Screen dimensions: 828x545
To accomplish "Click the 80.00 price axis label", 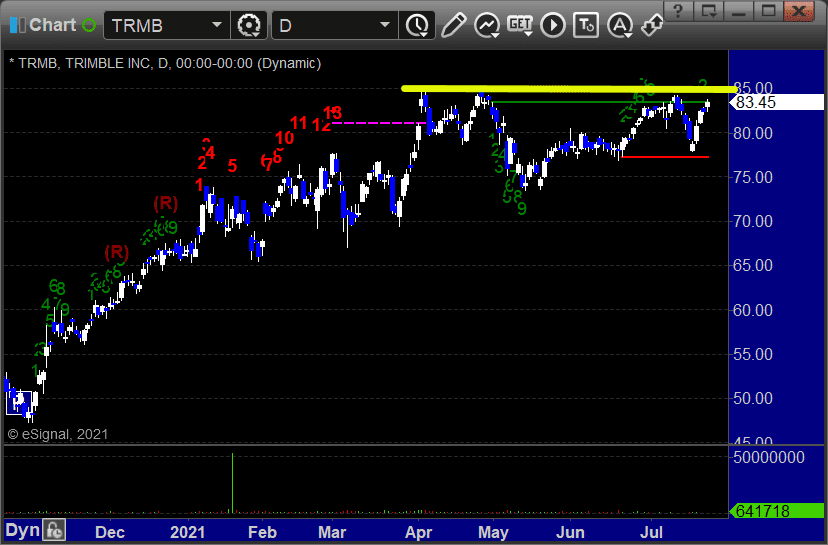I will pyautogui.click(x=752, y=133).
